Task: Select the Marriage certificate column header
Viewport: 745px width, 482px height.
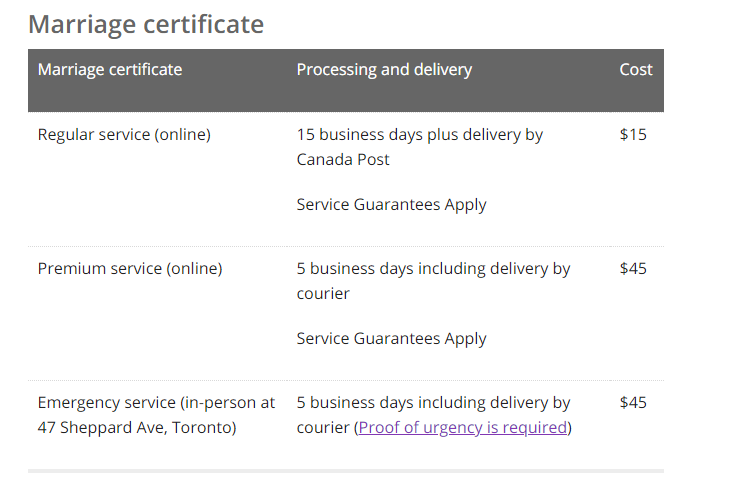Action: pyautogui.click(x=110, y=69)
